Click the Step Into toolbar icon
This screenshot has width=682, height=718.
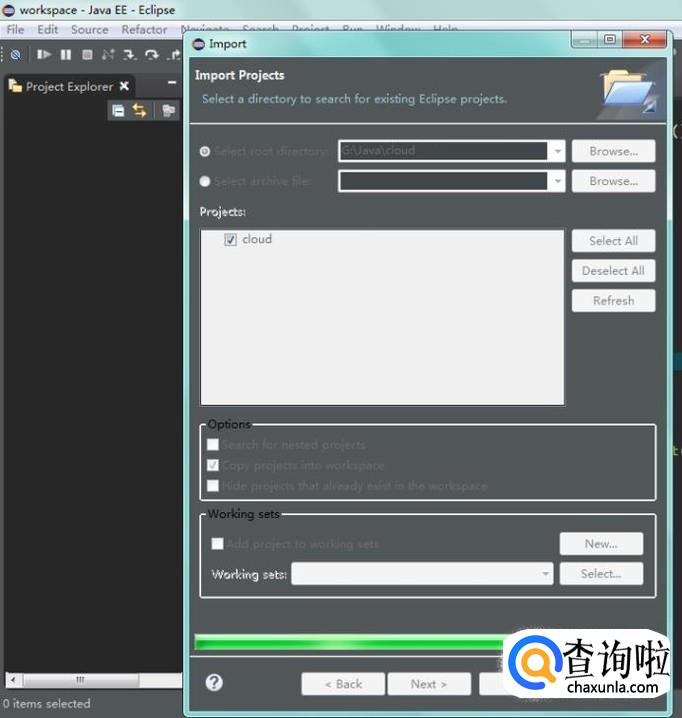pyautogui.click(x=130, y=55)
